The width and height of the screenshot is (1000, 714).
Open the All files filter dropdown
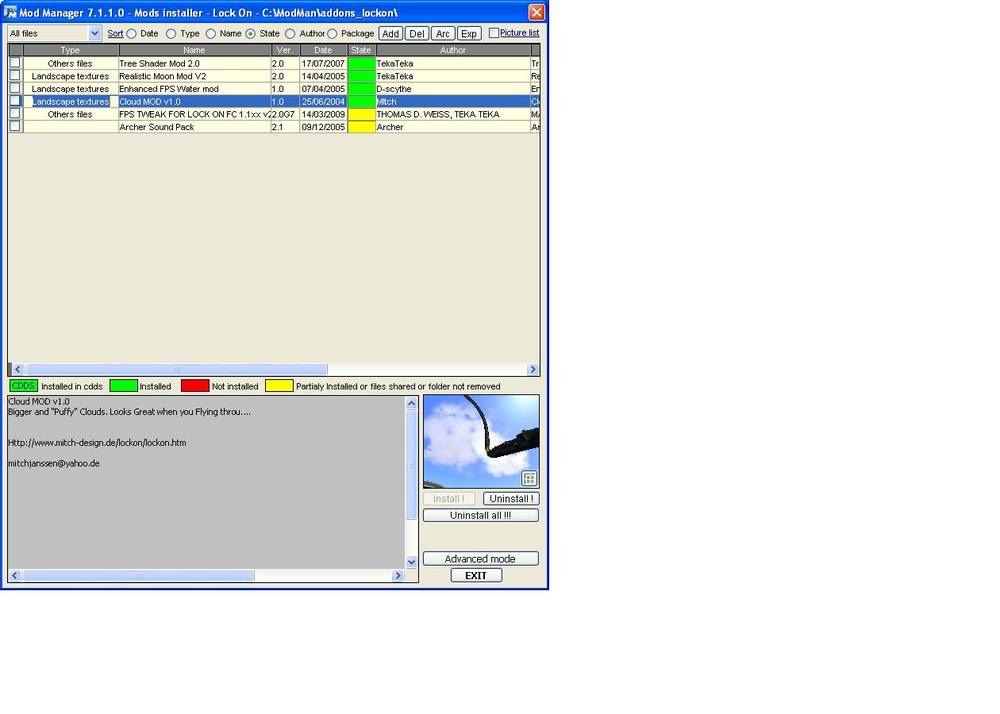[94, 33]
